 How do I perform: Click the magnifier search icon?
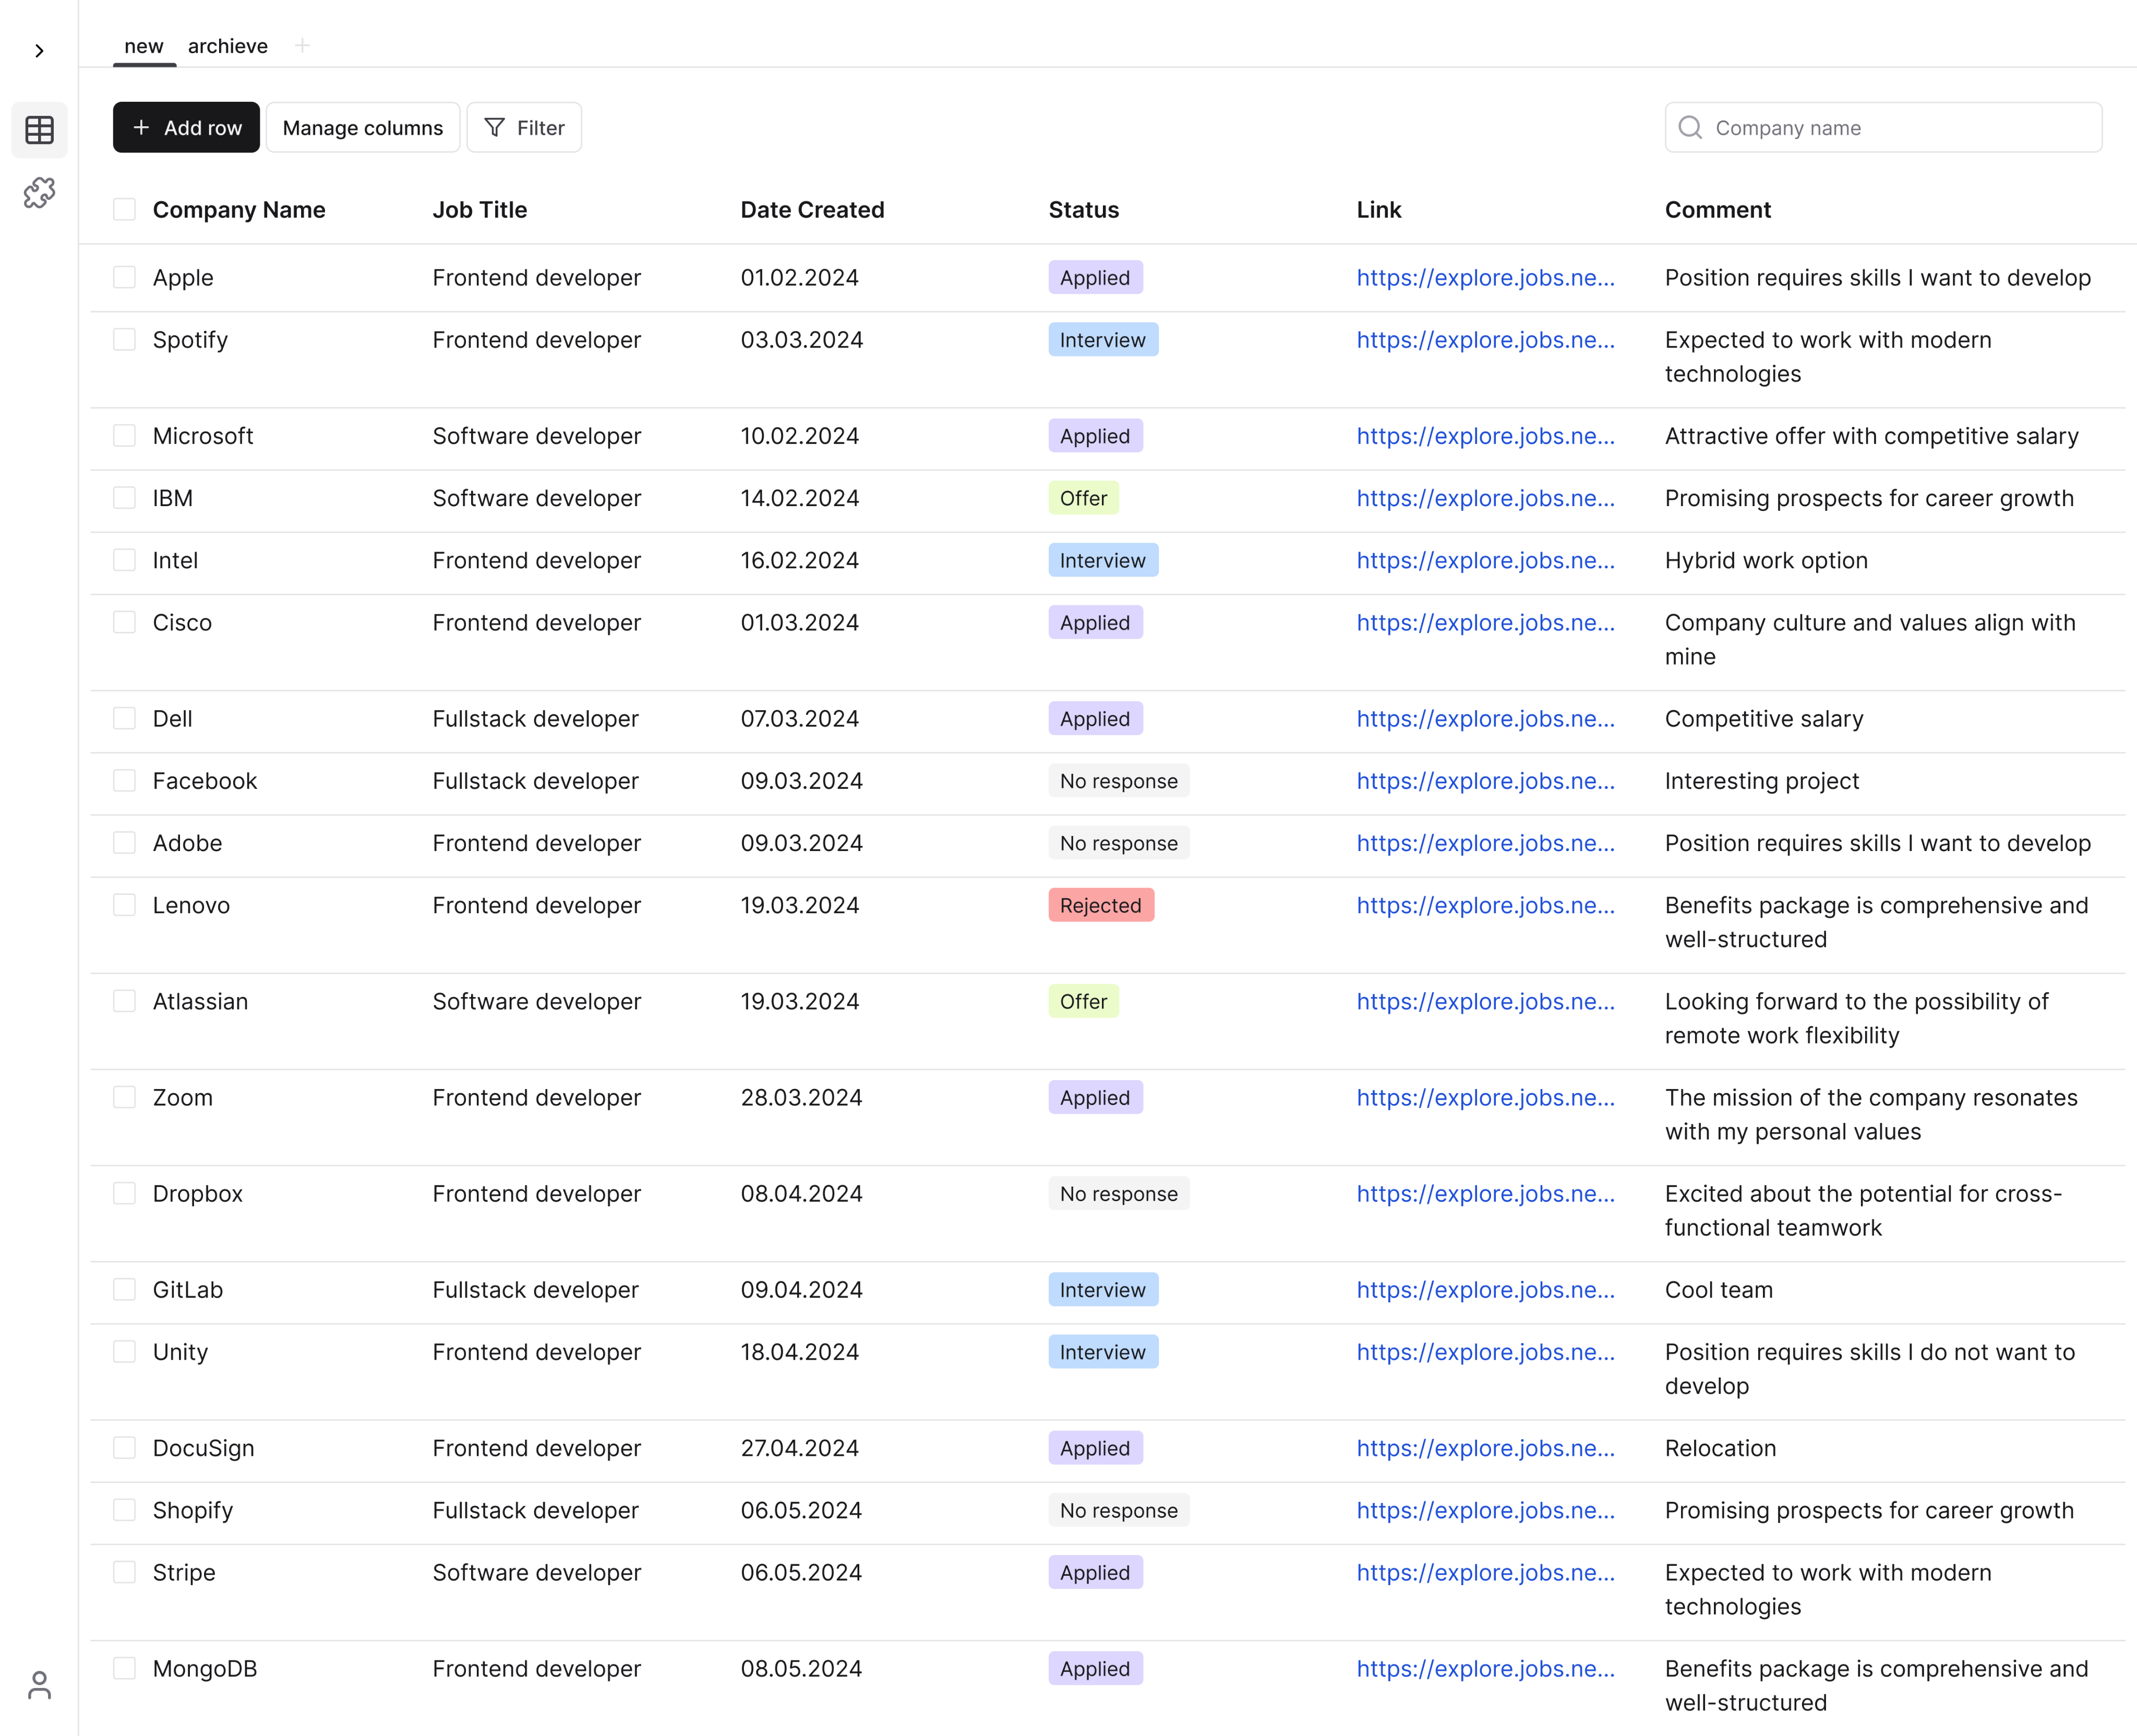[1690, 128]
